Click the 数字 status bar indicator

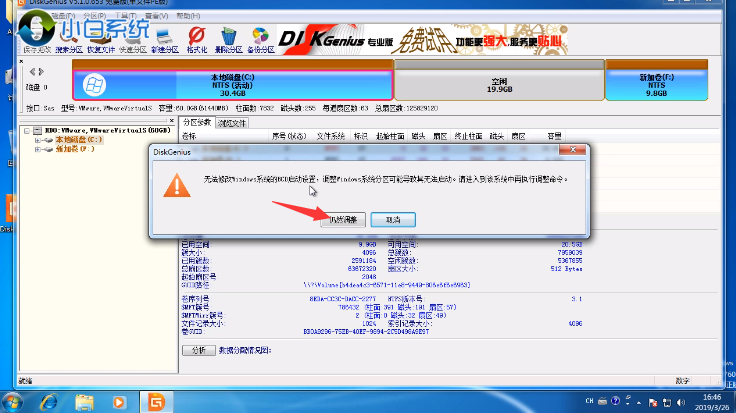682,381
